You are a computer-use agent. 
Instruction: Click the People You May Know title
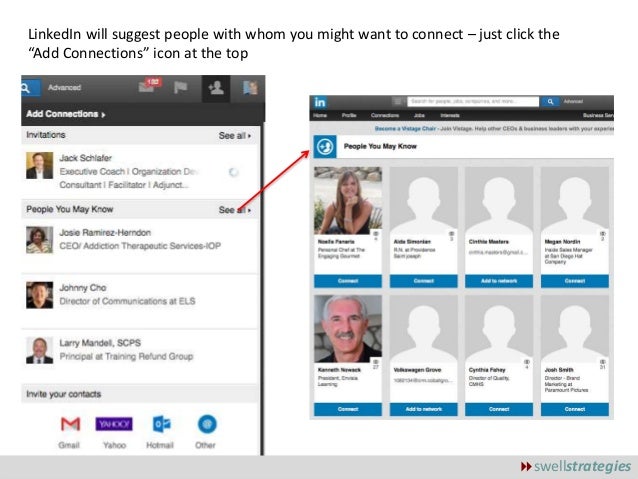click(380, 147)
